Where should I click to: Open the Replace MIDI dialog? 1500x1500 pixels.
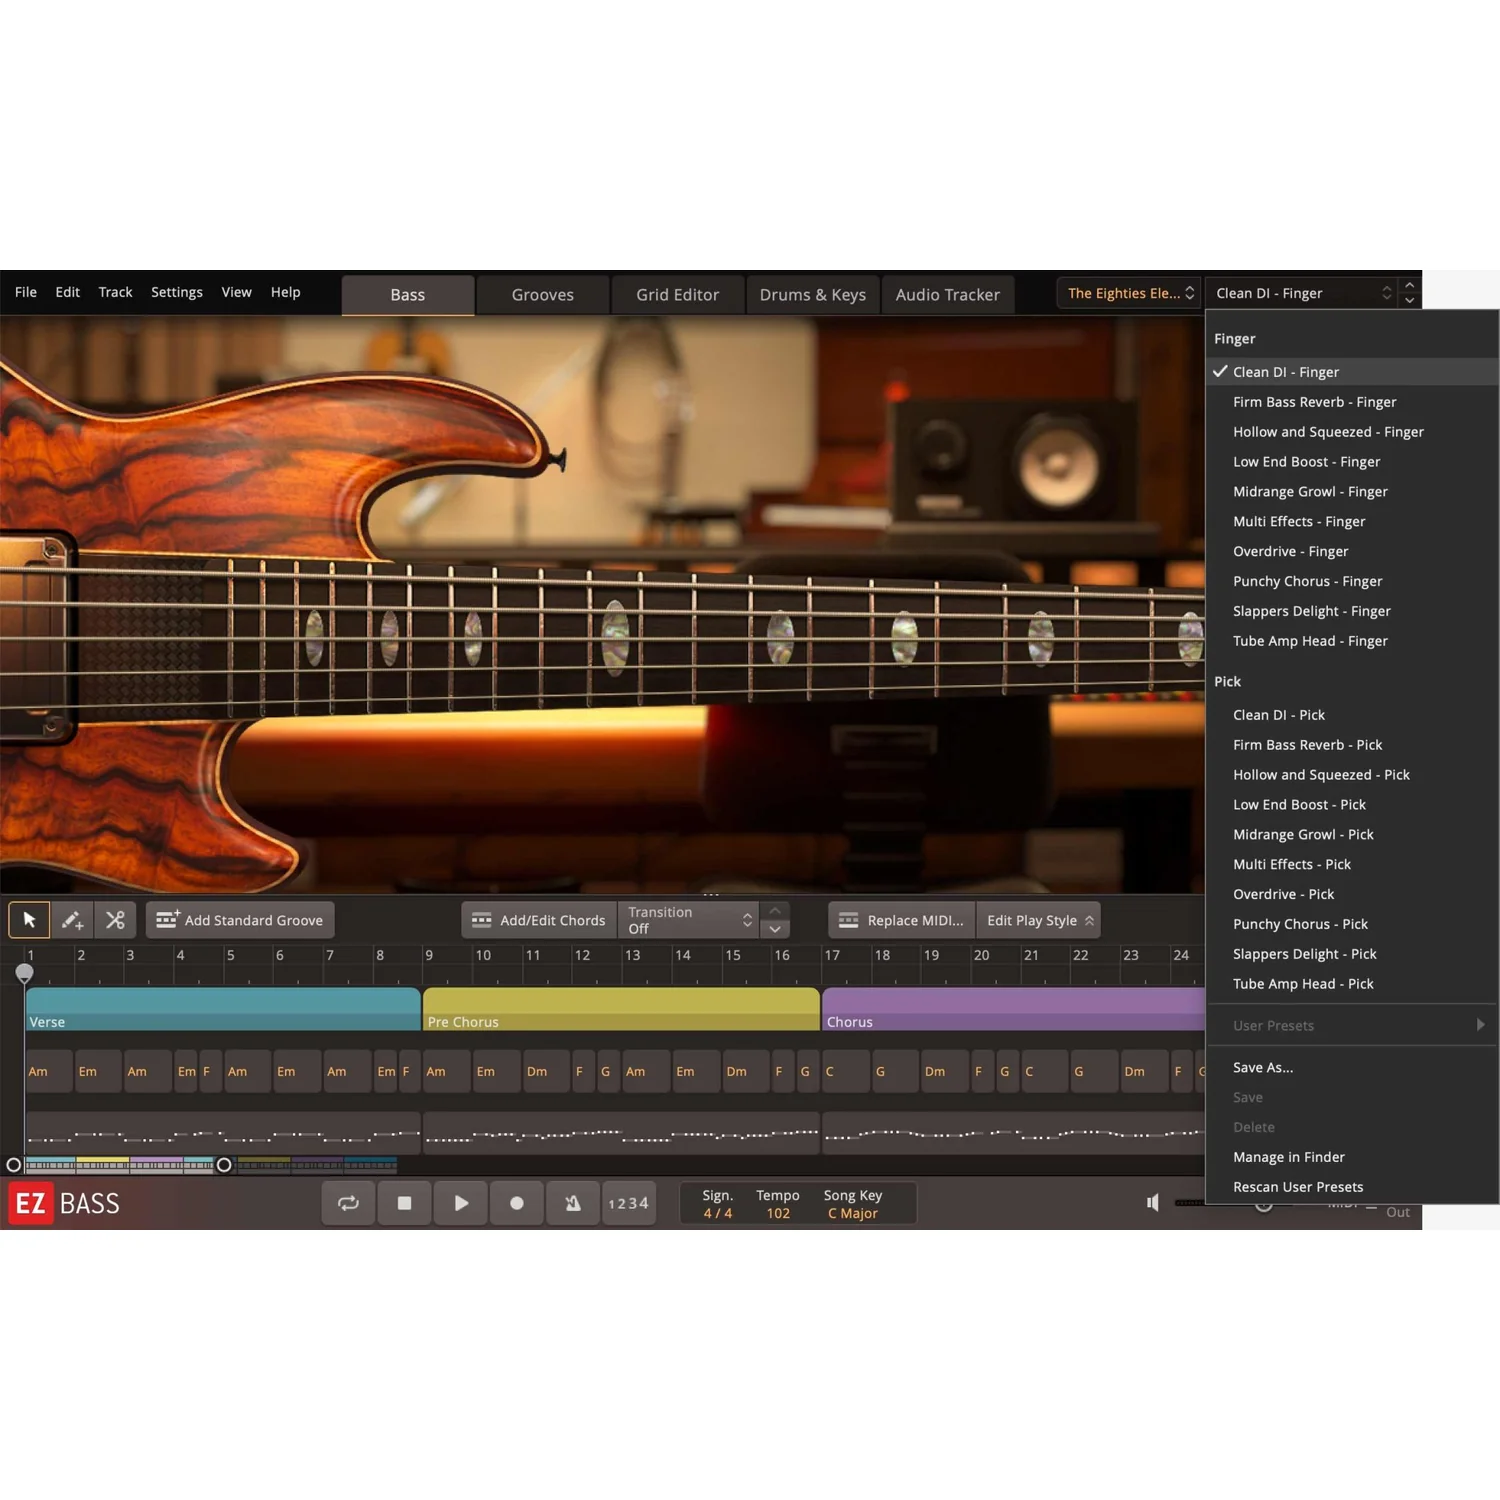(x=902, y=920)
